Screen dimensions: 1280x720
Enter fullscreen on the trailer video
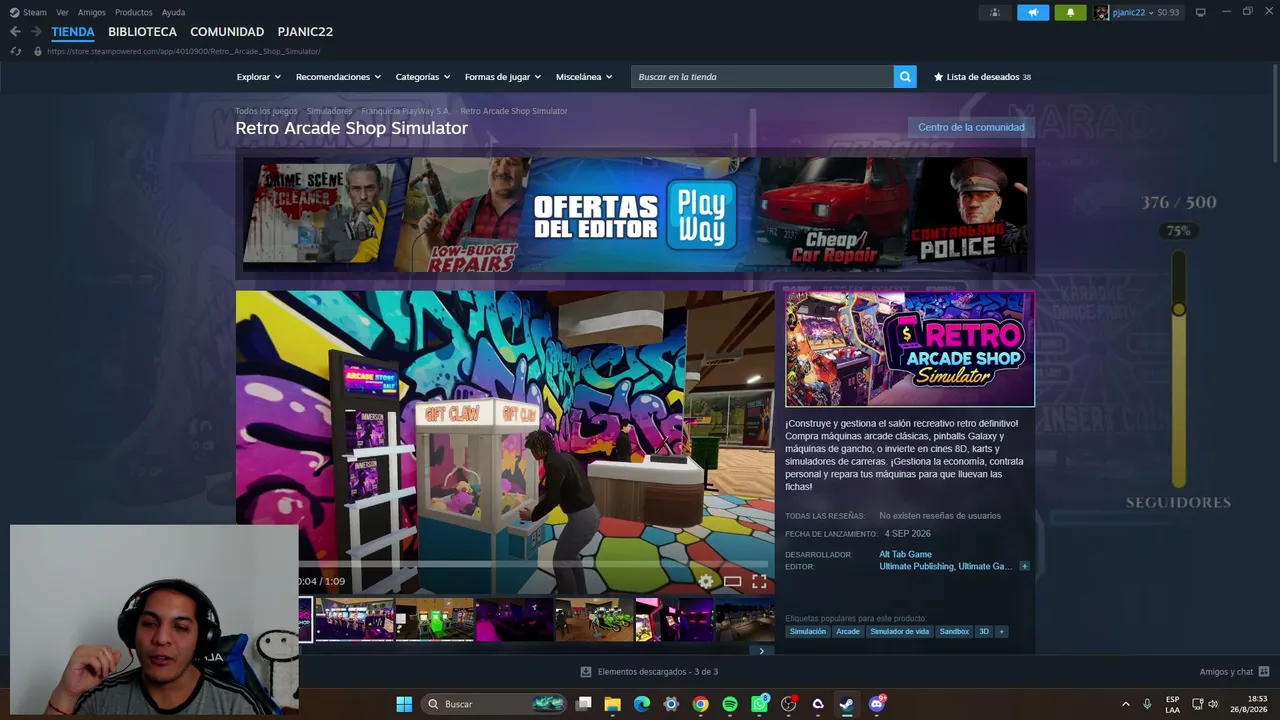(x=759, y=581)
